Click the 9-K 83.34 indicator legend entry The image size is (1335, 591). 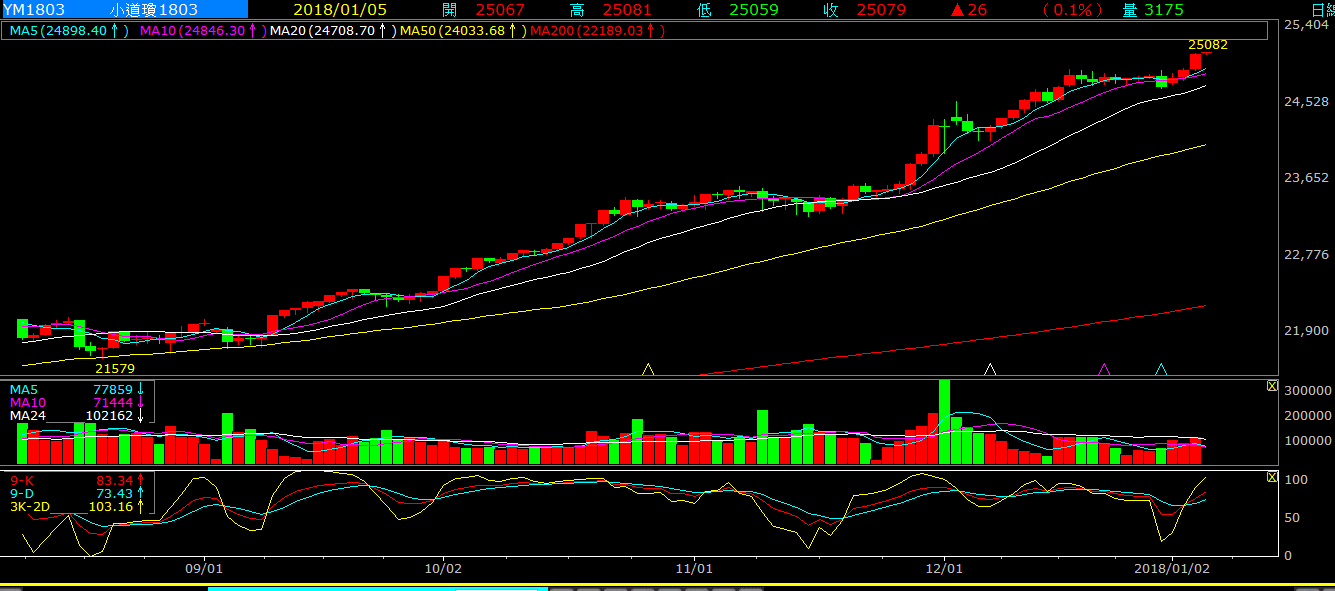pos(77,480)
